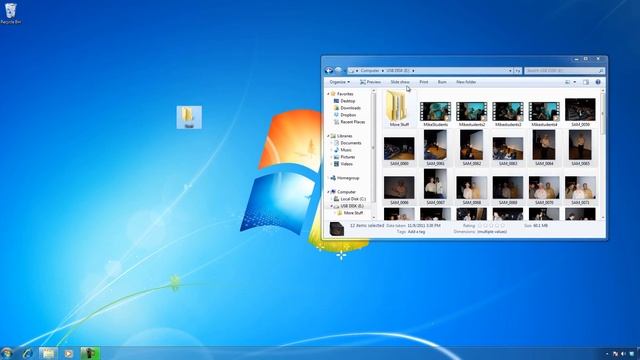Select Homegroup in the navigation pane
The image size is (640, 360).
tap(345, 178)
